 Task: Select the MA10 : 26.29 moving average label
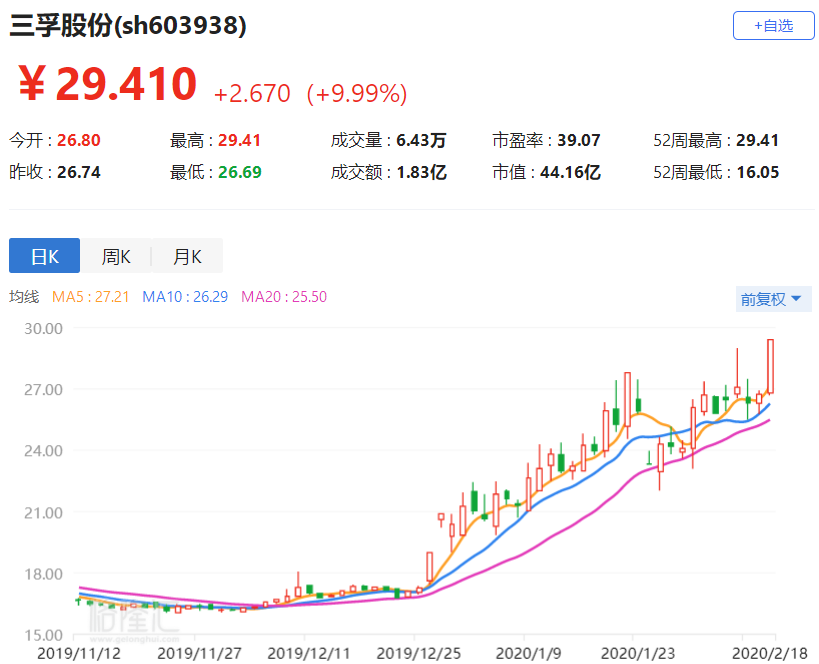(x=185, y=297)
